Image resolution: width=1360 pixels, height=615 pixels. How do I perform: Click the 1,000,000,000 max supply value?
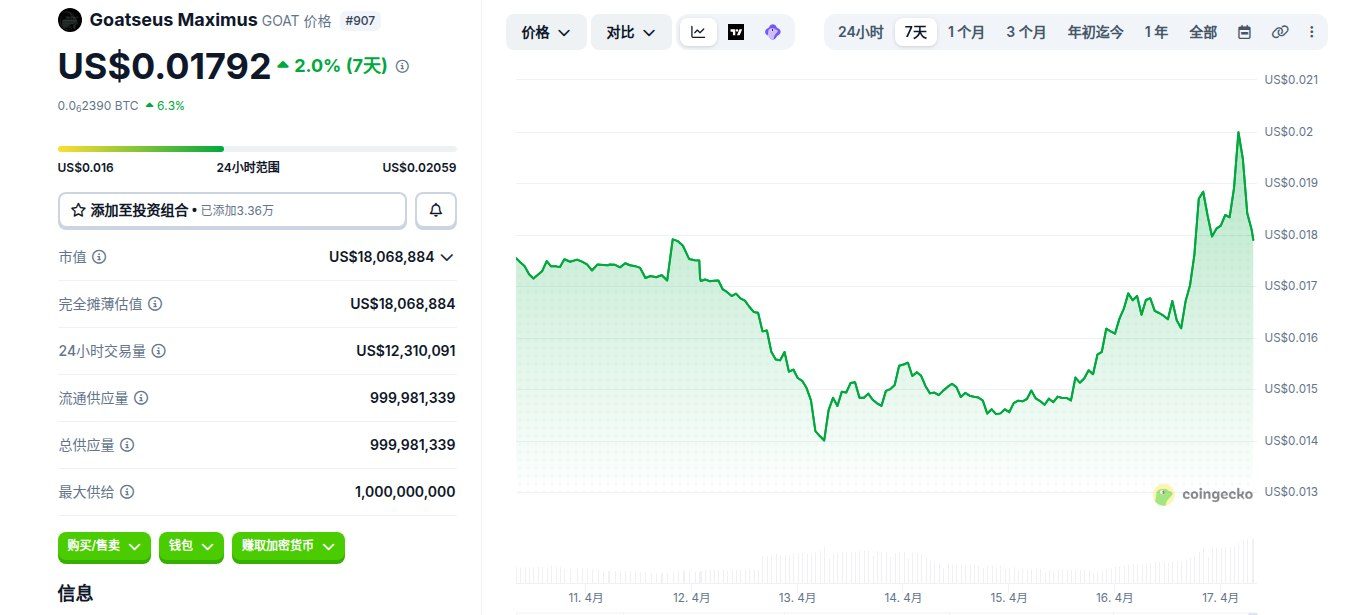click(405, 492)
